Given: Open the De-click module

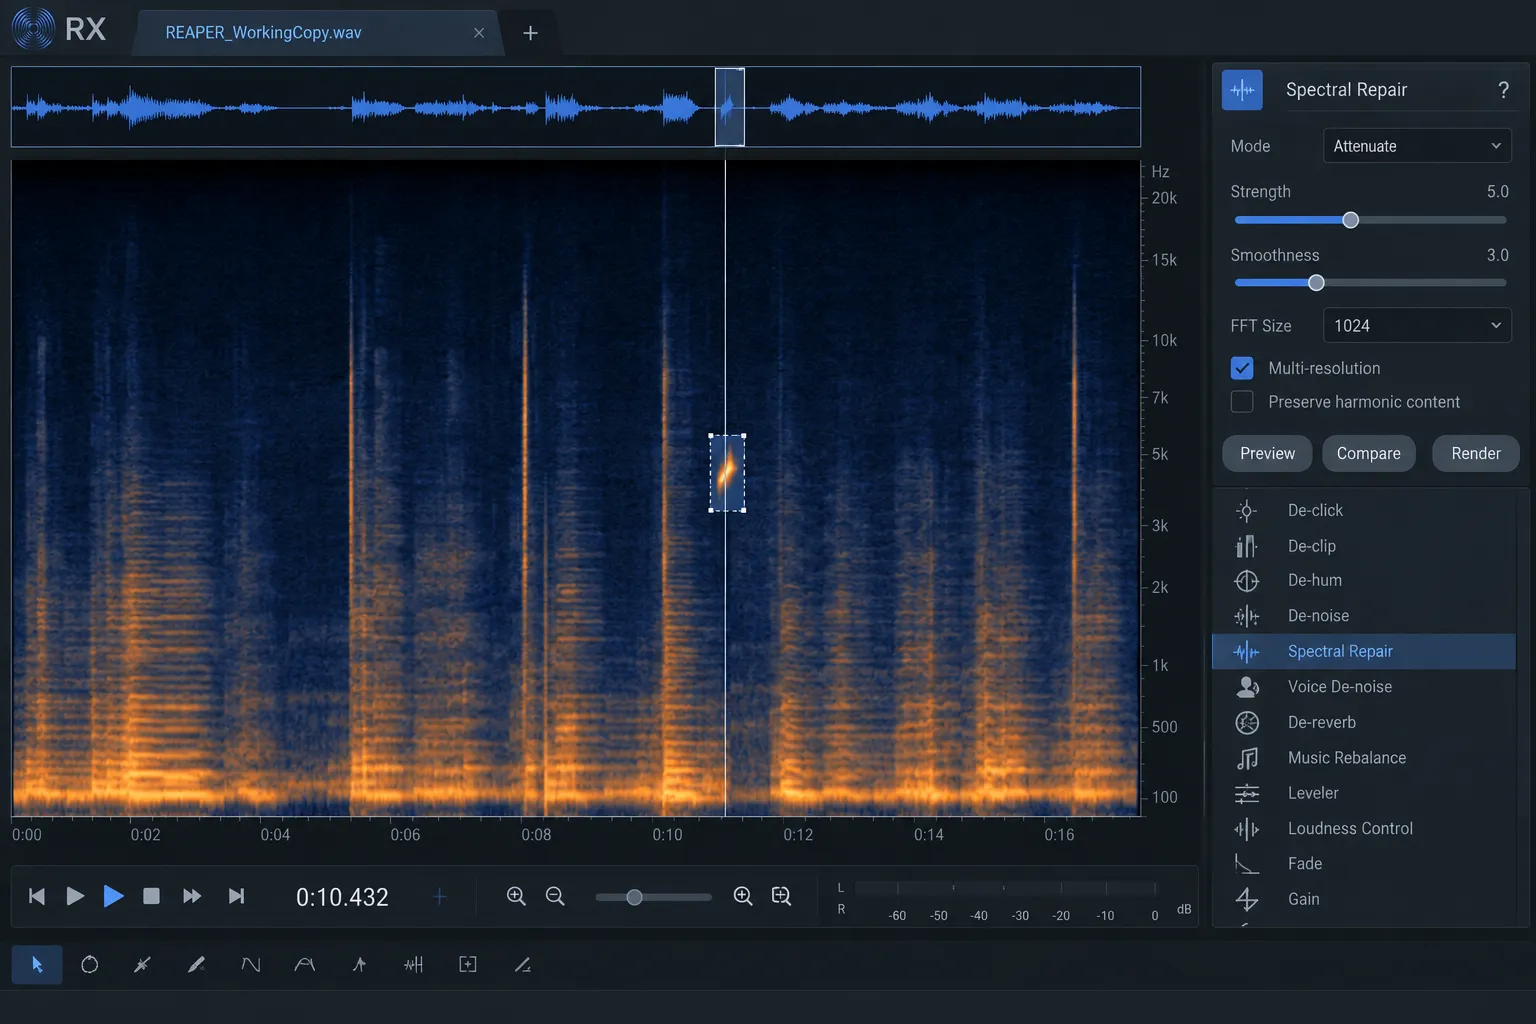Looking at the screenshot, I should coord(1364,510).
